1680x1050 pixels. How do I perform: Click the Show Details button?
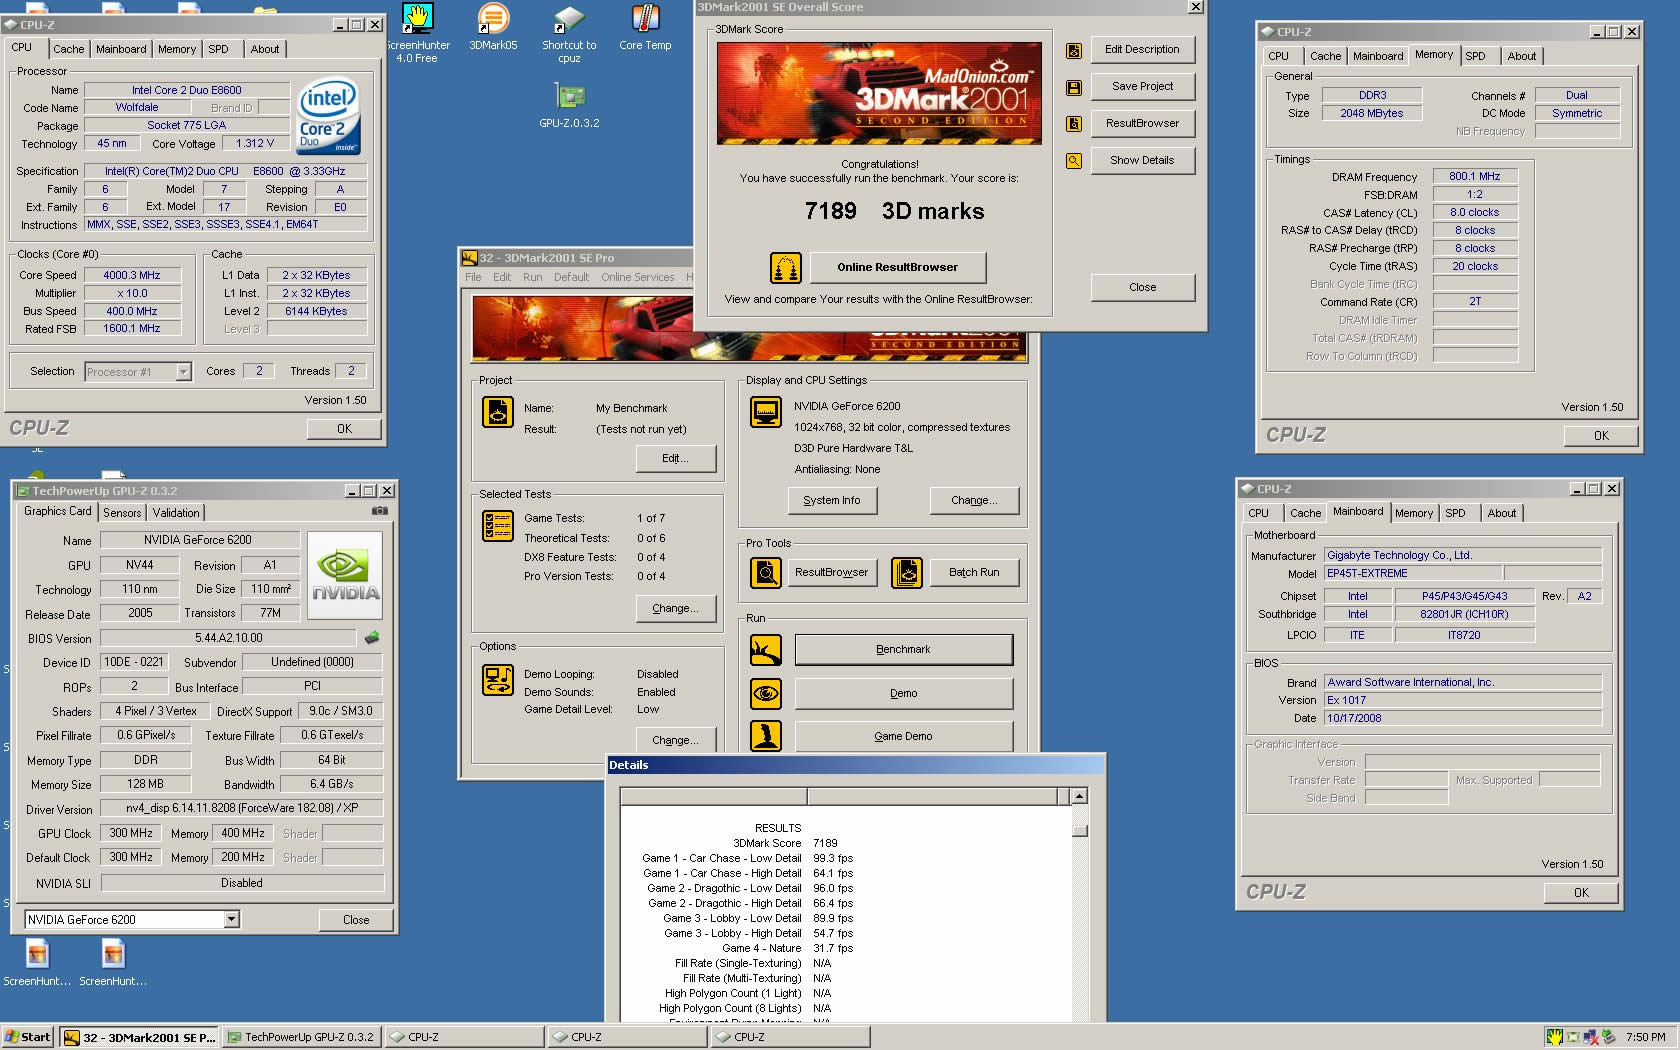1143,161
